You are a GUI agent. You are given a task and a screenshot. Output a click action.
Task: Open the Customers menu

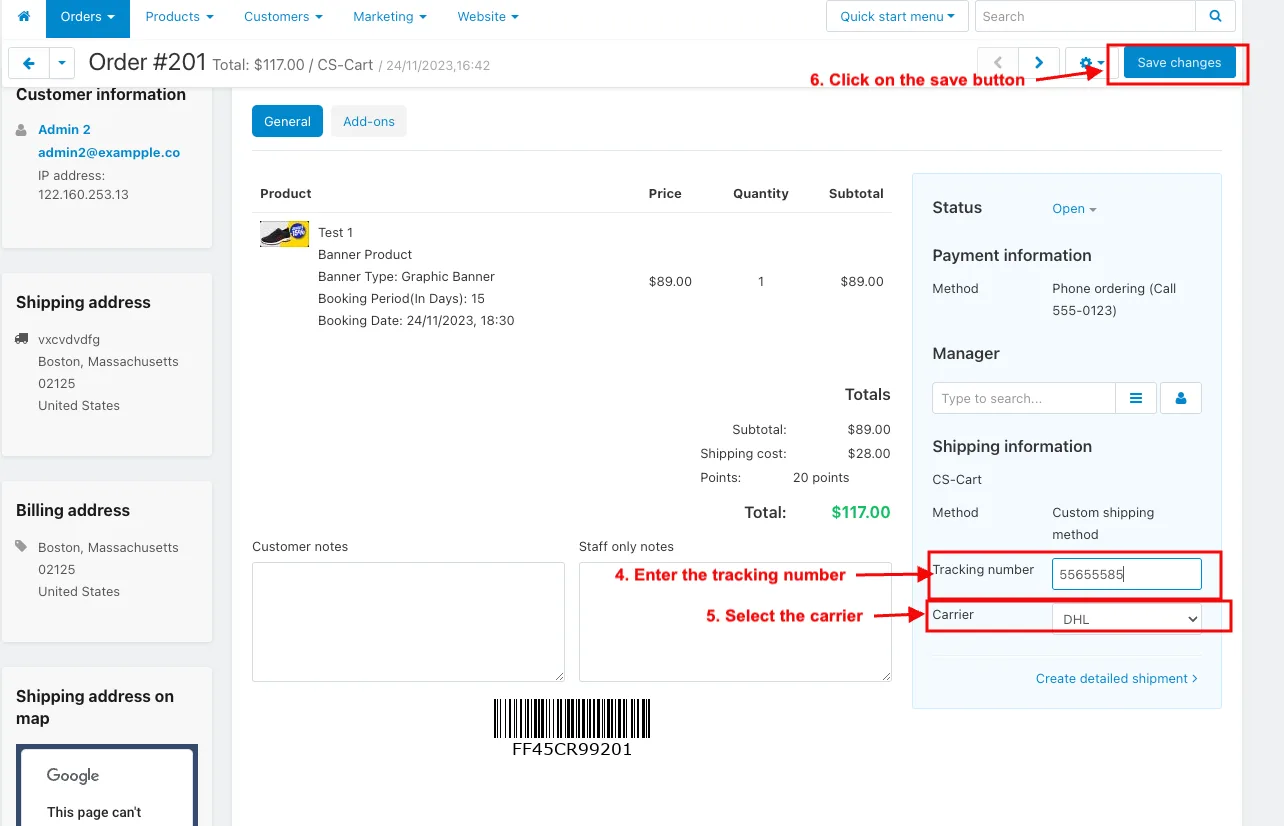[x=284, y=17]
